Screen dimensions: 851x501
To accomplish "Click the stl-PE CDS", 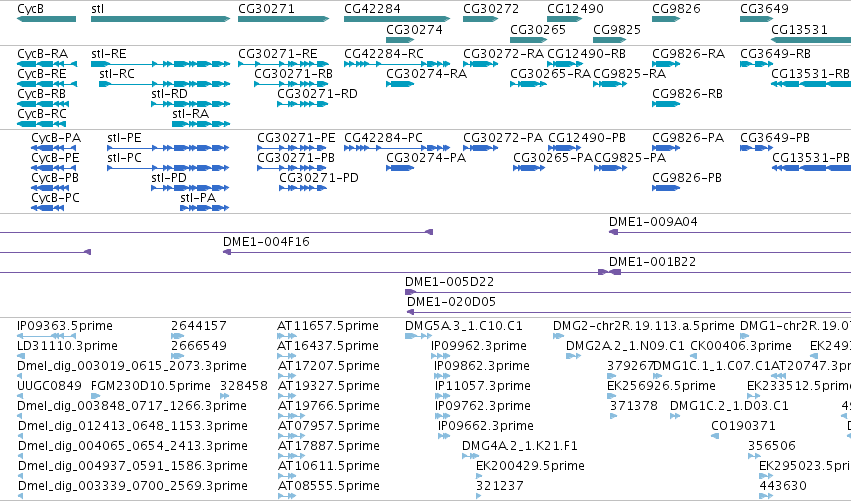I will (168, 148).
